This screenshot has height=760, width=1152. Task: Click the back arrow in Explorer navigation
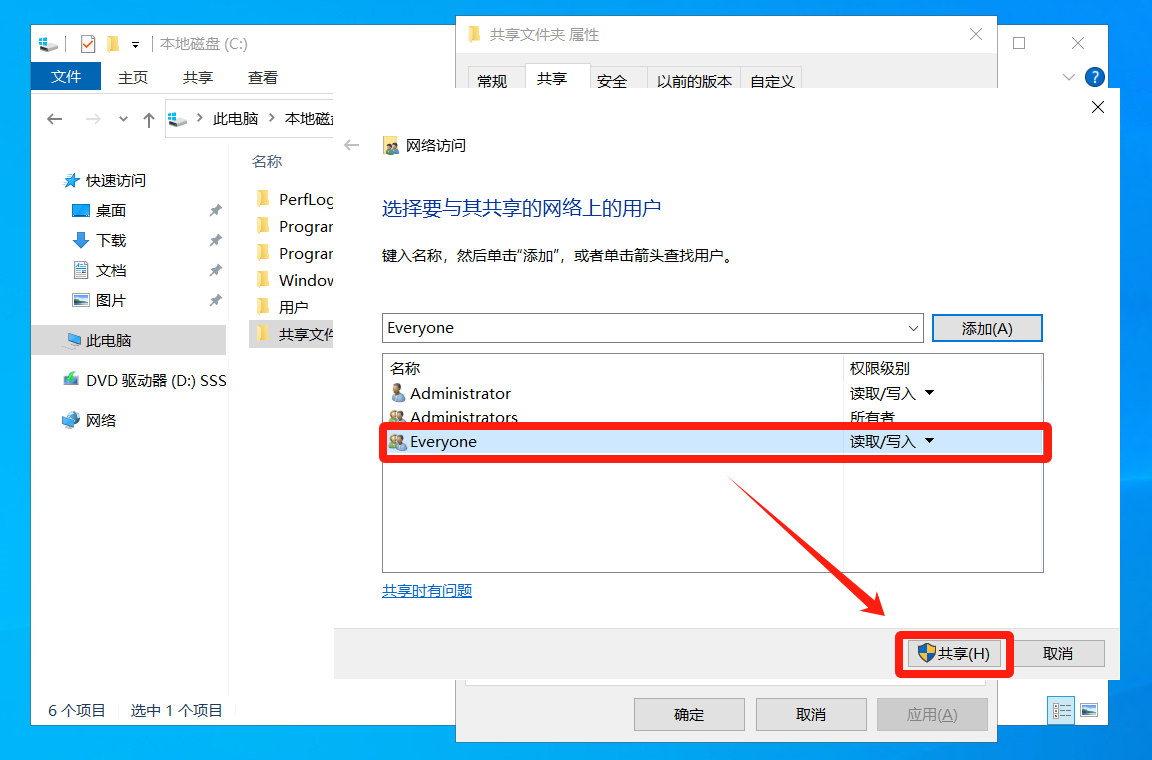[x=55, y=119]
